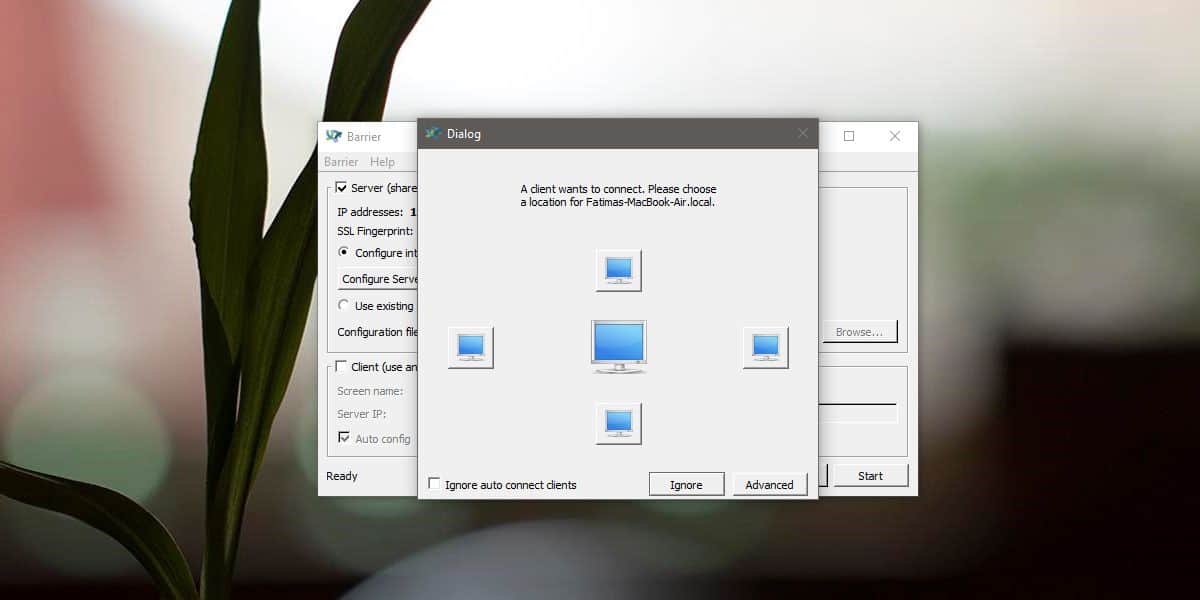Click the Browse... button
Viewport: 1200px width, 600px height.
859,332
